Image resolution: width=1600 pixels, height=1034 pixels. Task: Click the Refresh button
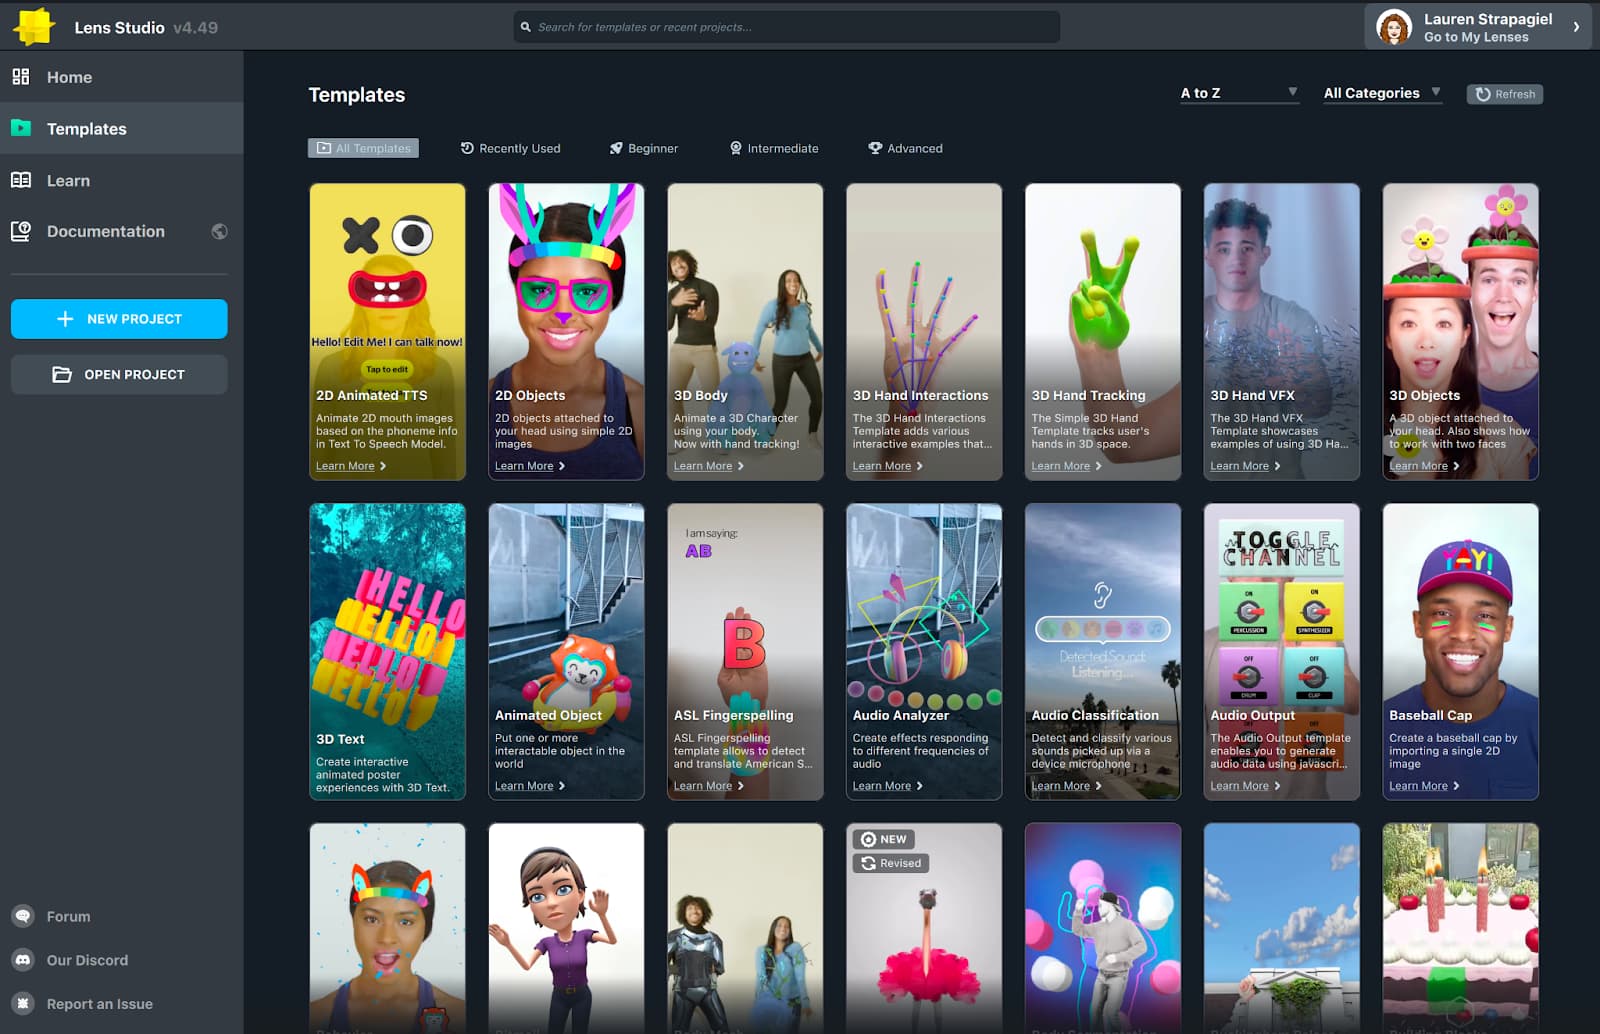(x=1505, y=94)
